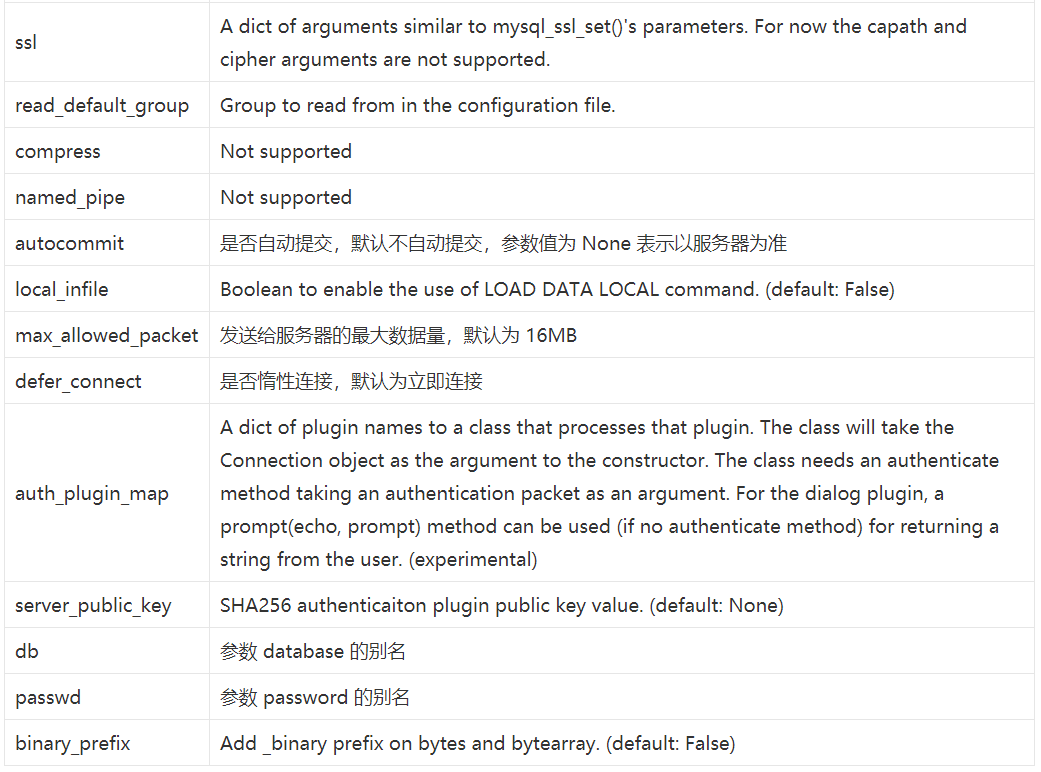
Task: Click the auth_plugin_map parameter name
Action: pos(92,494)
